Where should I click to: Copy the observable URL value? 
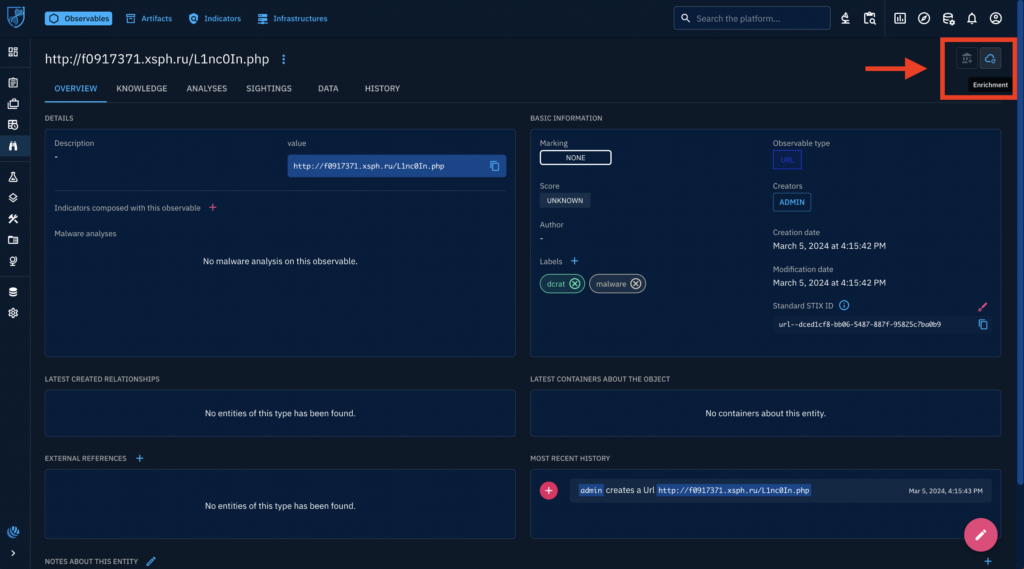(x=494, y=166)
